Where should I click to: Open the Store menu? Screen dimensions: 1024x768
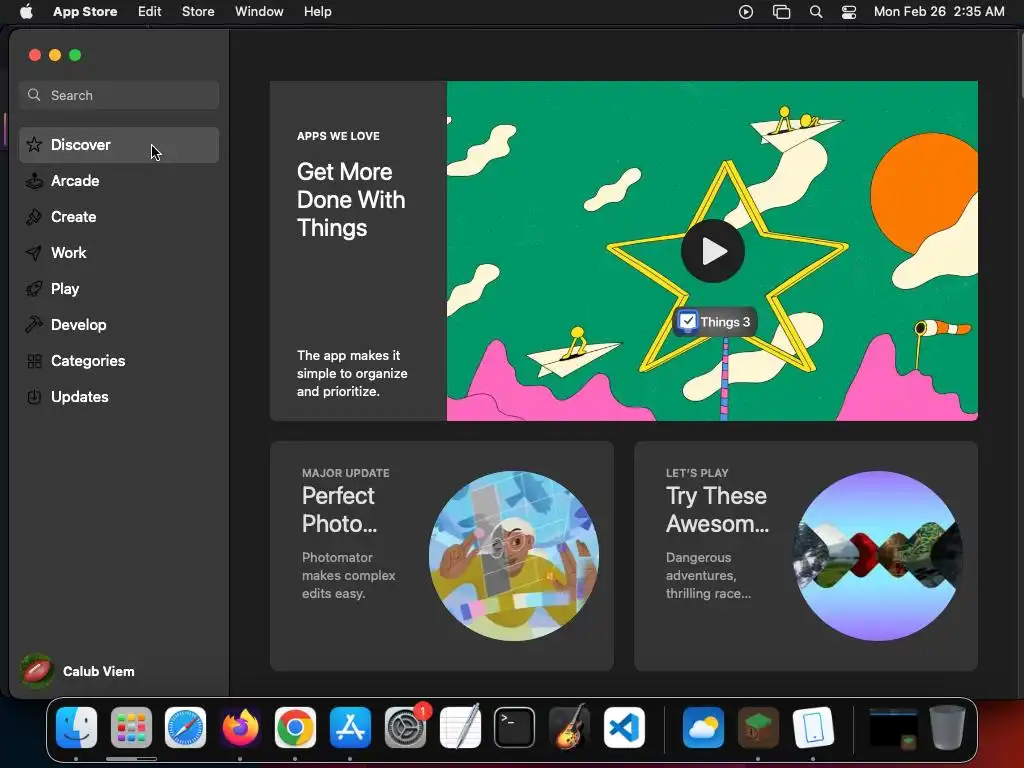point(198,12)
